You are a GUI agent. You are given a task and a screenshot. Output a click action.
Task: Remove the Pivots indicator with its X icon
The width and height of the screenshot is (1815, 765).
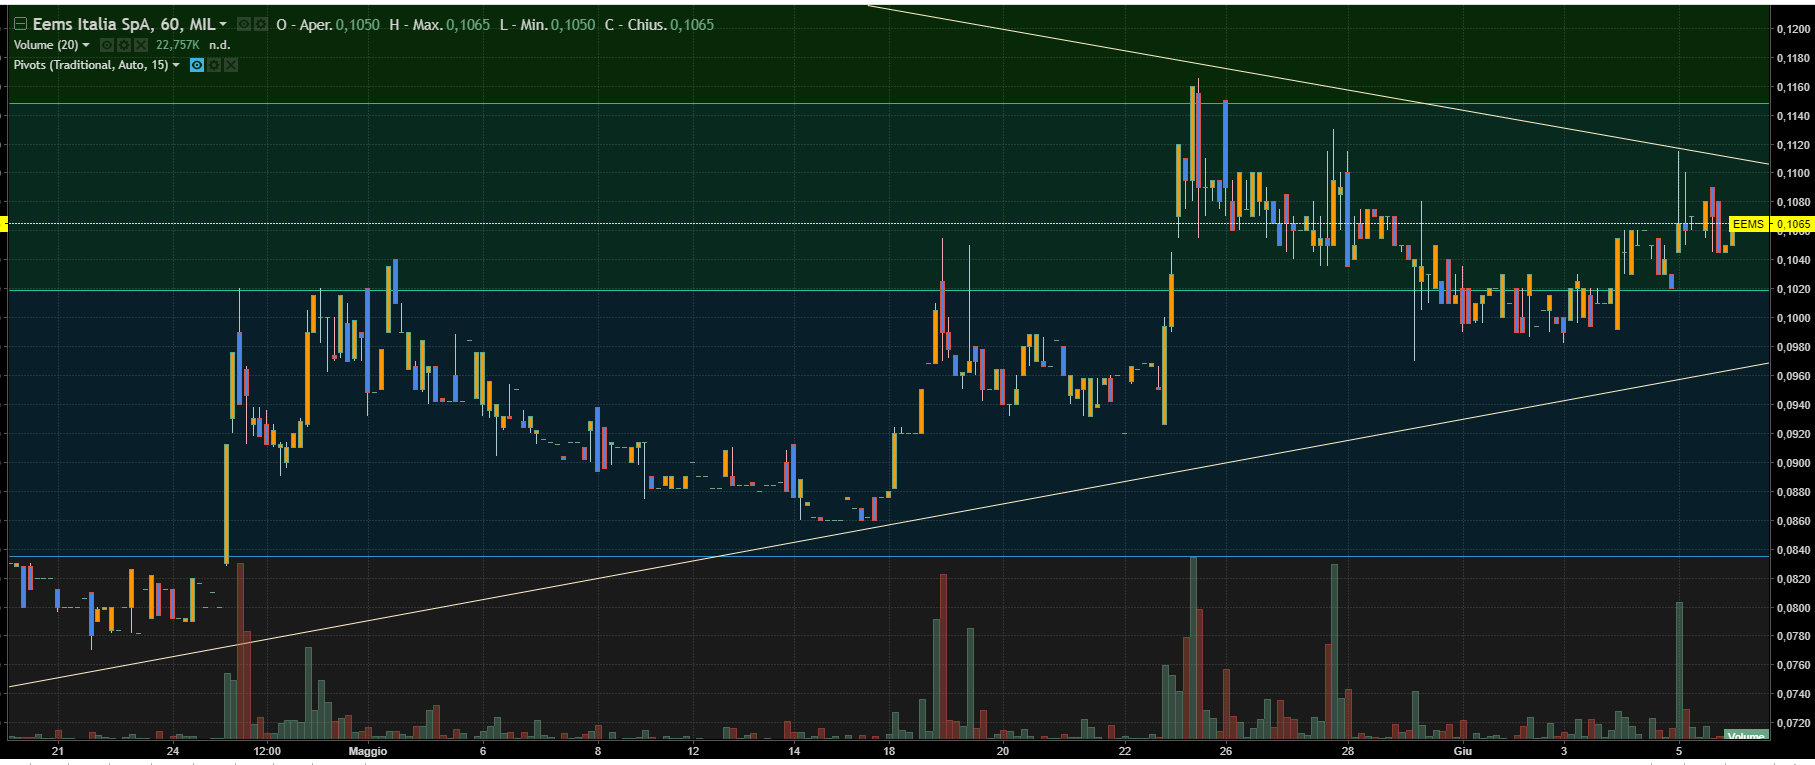231,65
